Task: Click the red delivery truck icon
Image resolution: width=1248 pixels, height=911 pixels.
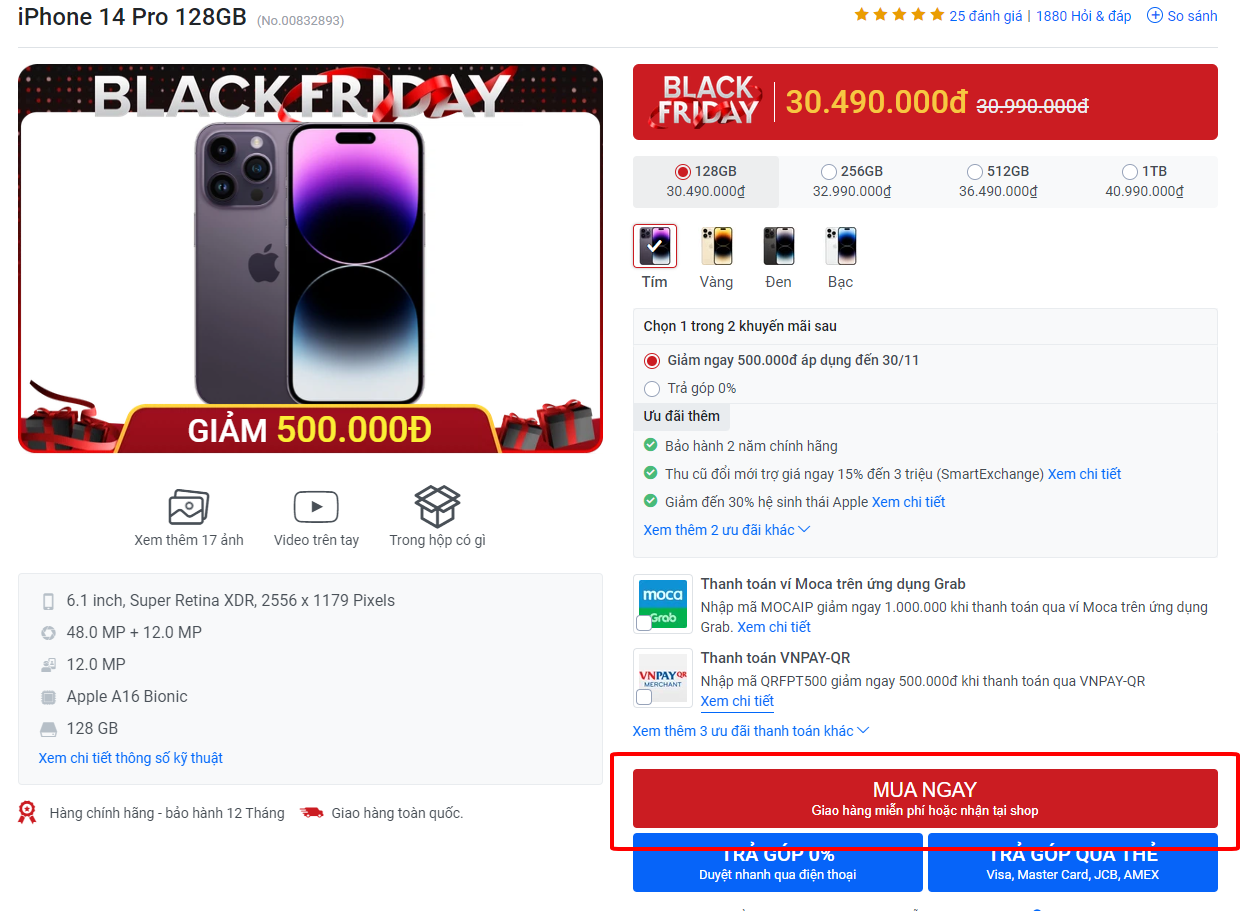Action: [312, 813]
